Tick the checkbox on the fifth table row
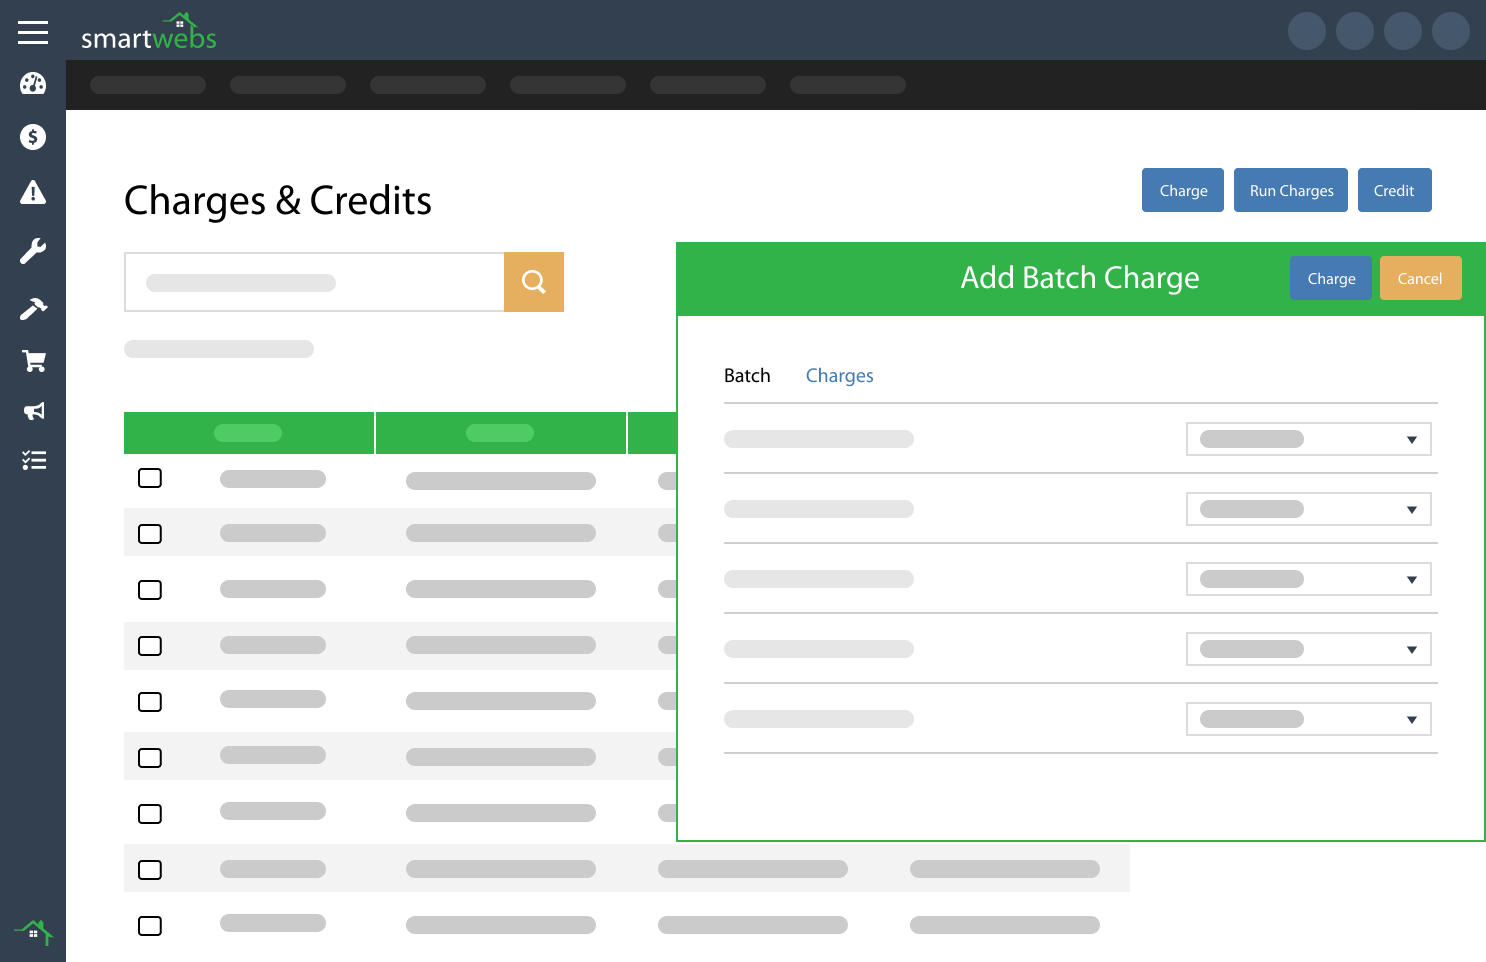The width and height of the screenshot is (1486, 962). pyautogui.click(x=150, y=702)
